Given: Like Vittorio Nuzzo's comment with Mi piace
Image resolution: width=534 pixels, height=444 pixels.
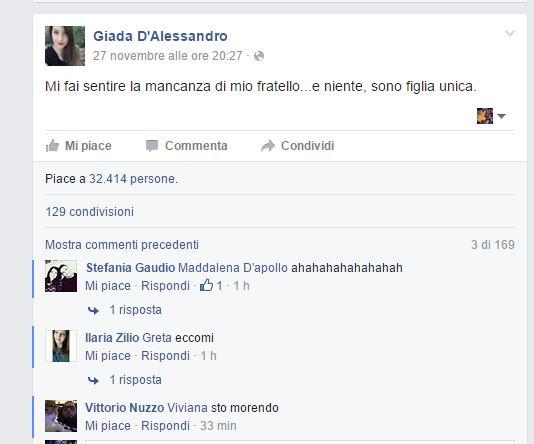Looking at the screenshot, I should click(108, 426).
